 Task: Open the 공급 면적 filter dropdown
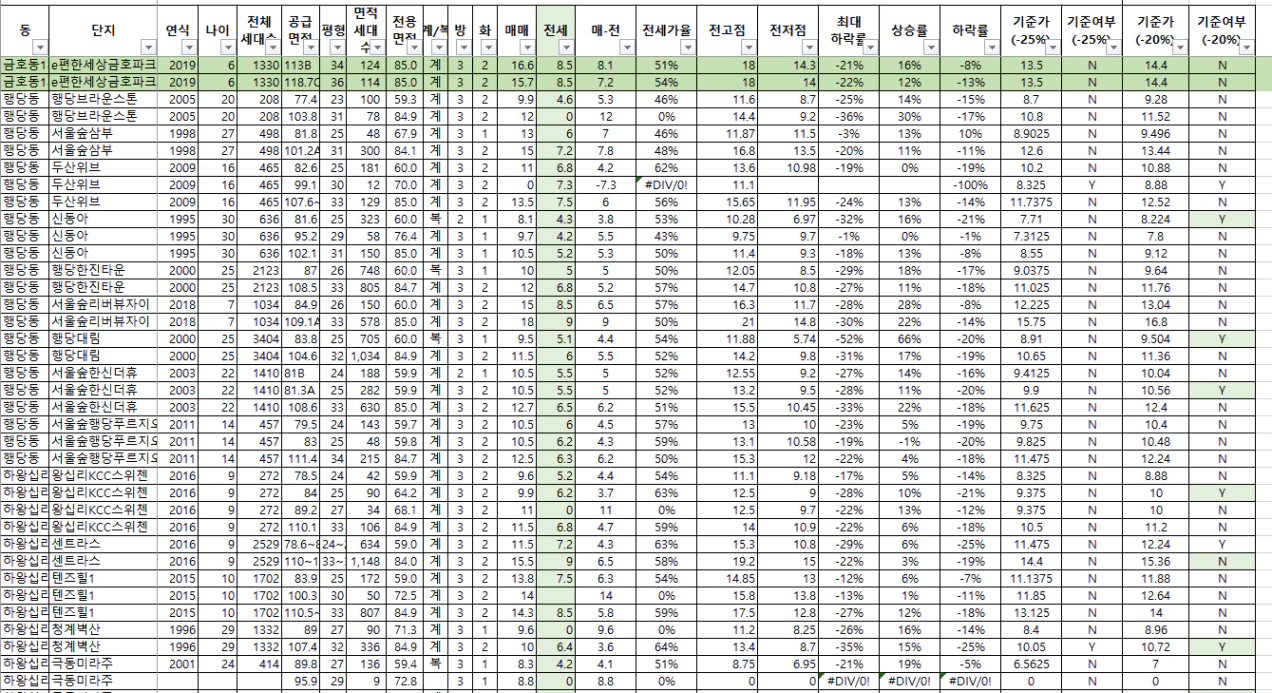point(313,47)
